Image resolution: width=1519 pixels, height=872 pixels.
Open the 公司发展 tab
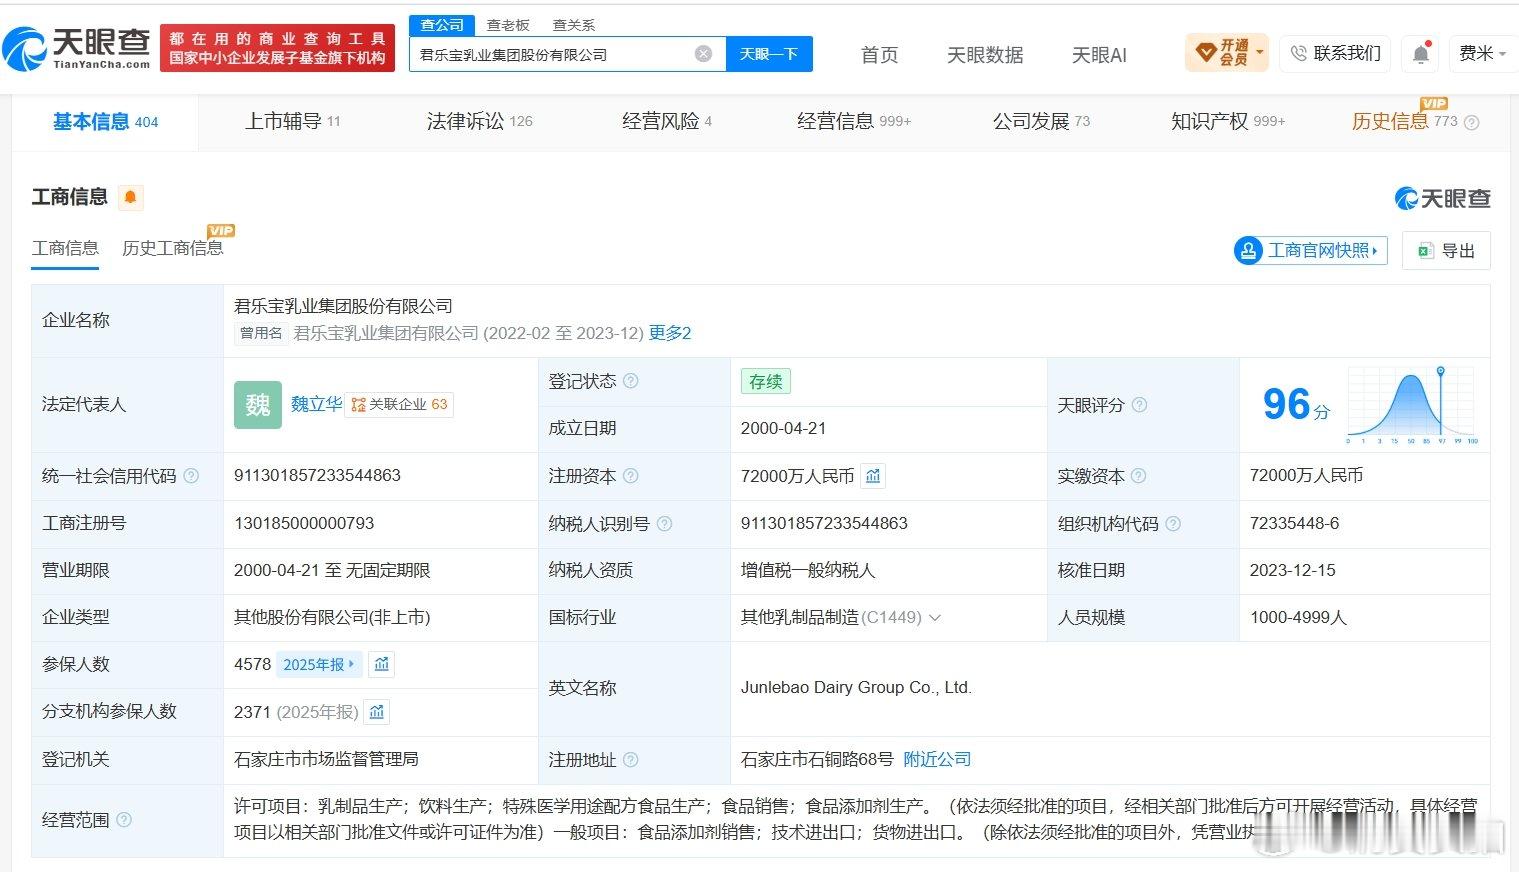[x=1041, y=121]
